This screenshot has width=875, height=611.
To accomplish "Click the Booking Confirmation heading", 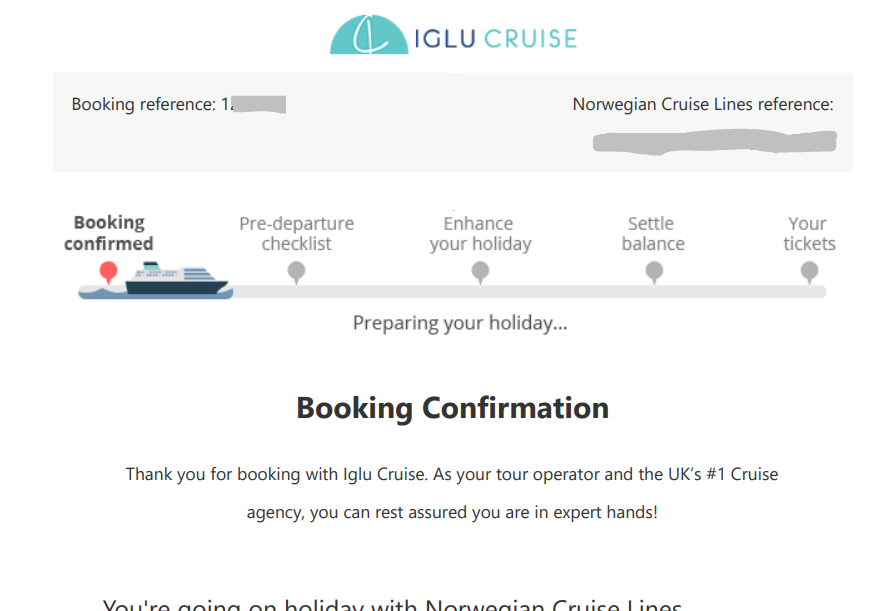I will point(453,408).
